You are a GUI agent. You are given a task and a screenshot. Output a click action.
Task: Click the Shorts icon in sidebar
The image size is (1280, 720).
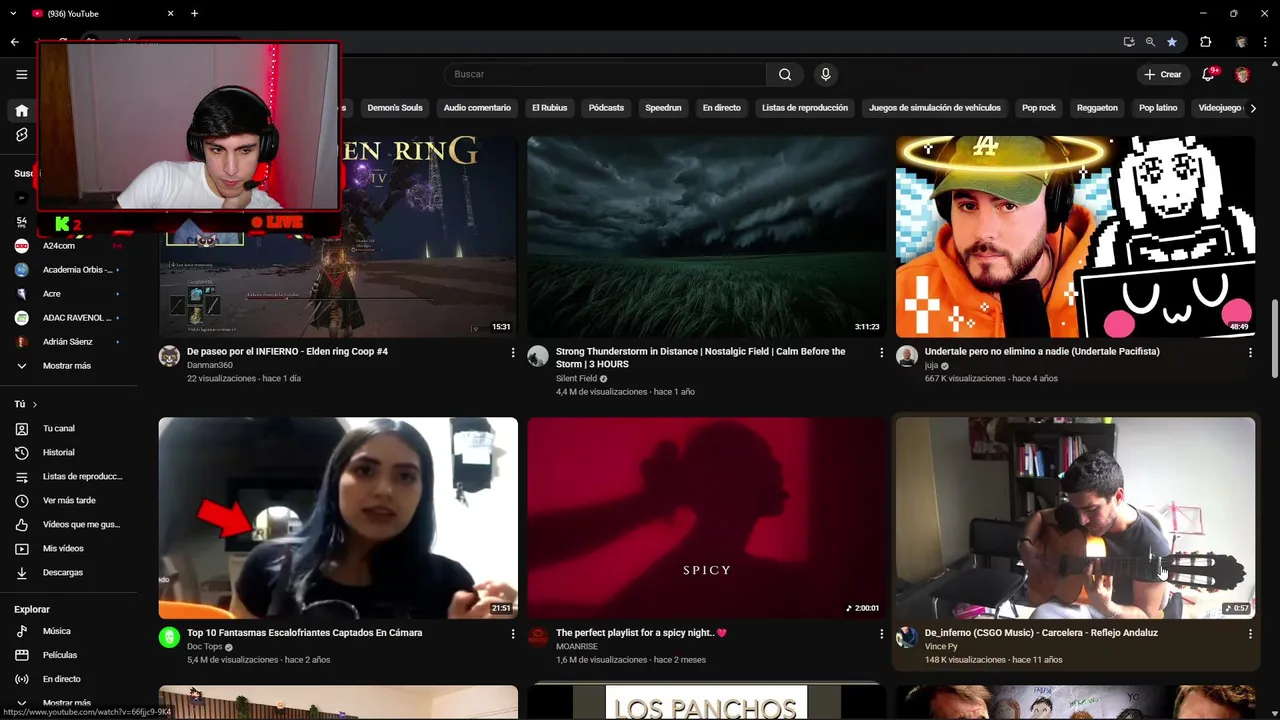click(x=21, y=134)
